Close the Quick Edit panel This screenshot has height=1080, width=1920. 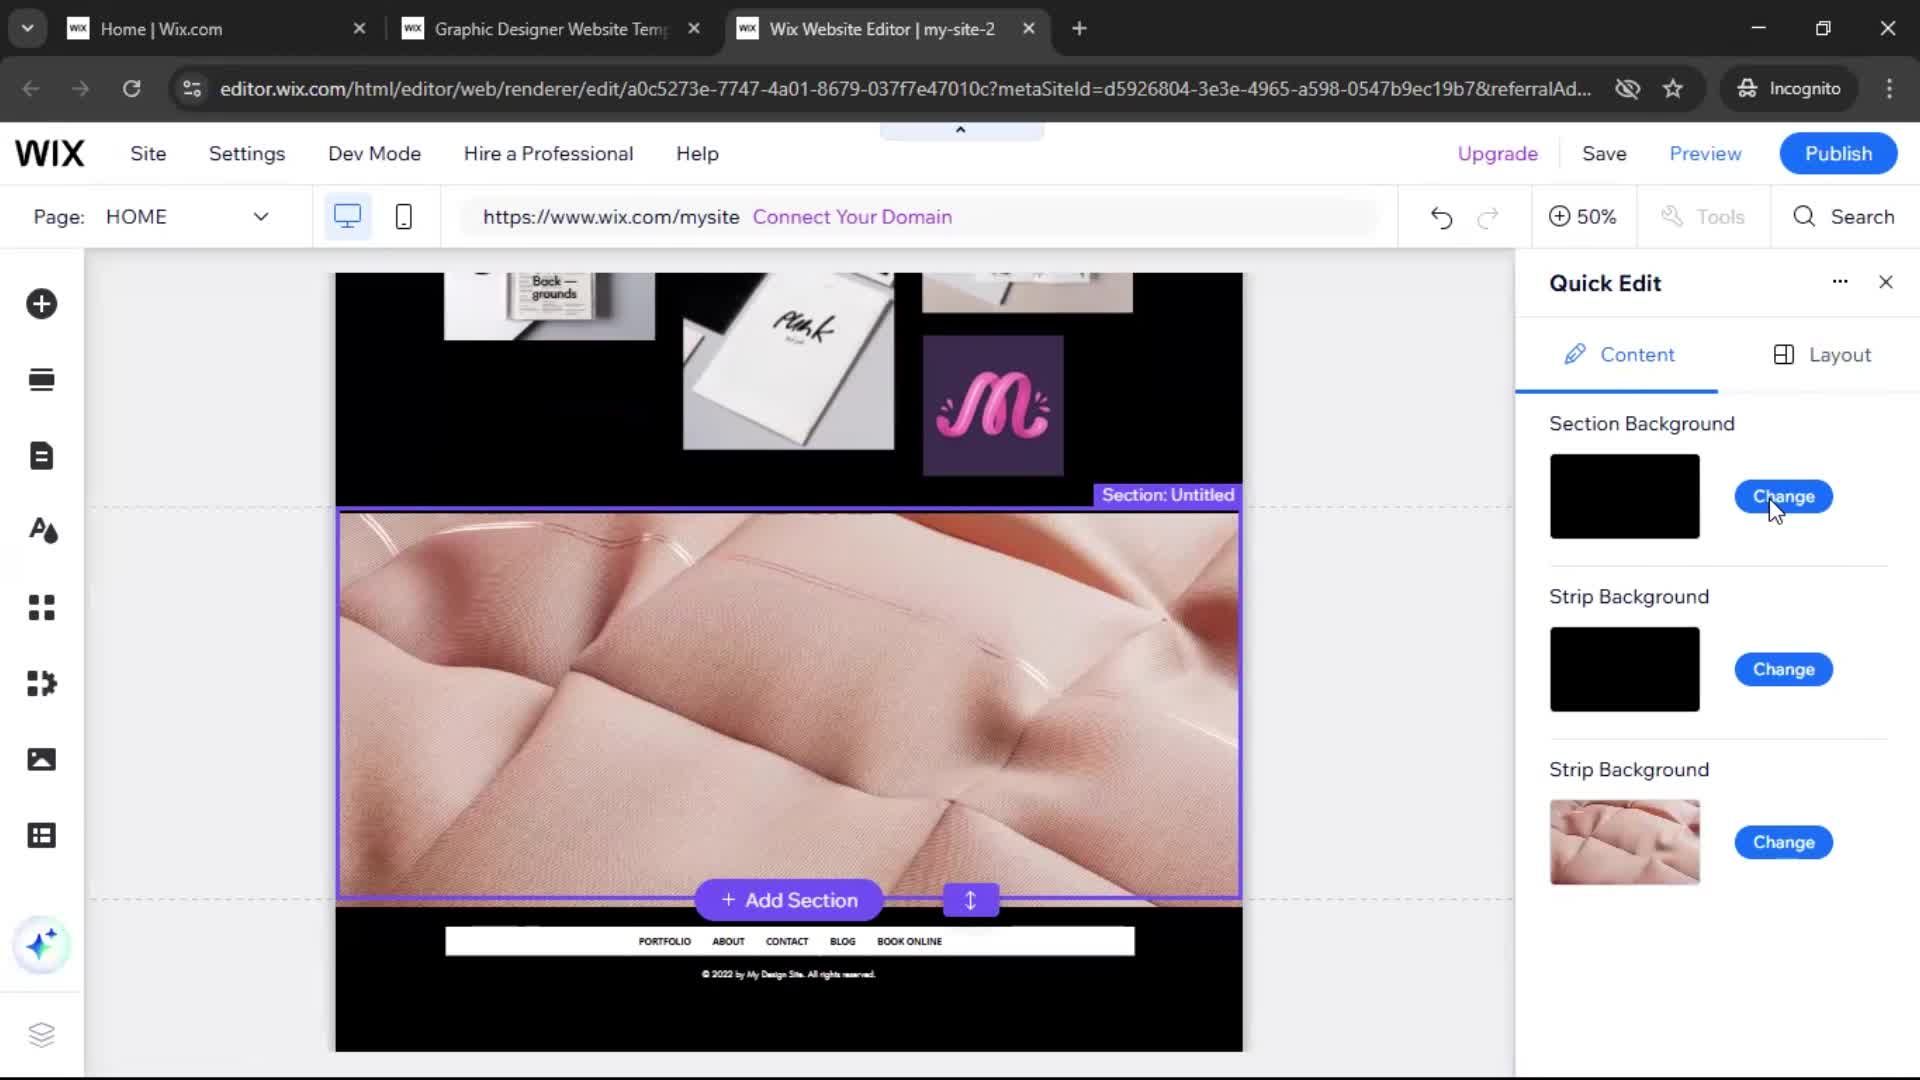1886,282
